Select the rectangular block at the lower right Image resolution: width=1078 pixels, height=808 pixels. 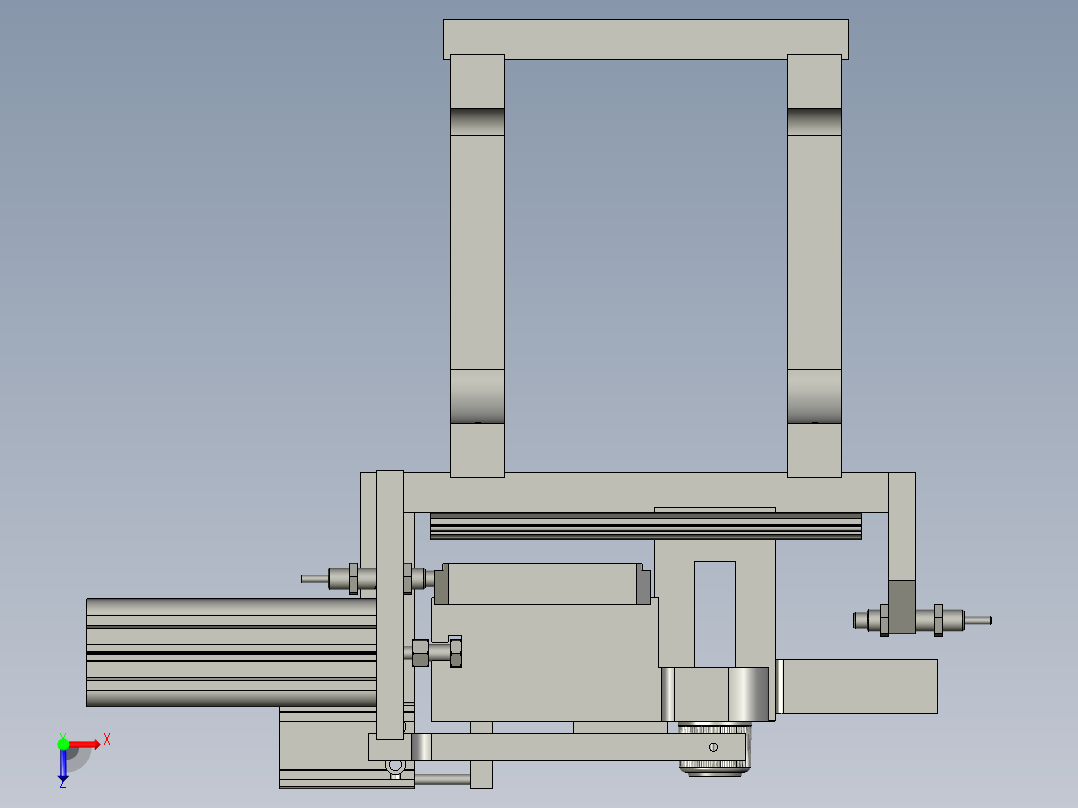[x=859, y=686]
